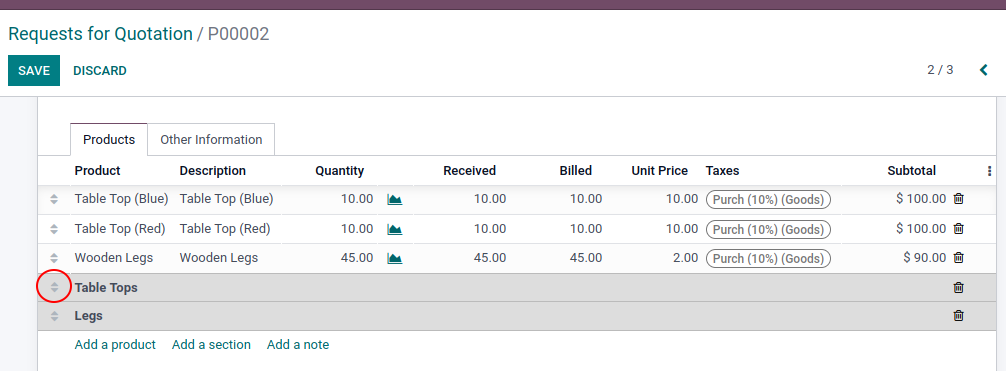
Task: Delete the Legs section
Action: pyautogui.click(x=959, y=316)
